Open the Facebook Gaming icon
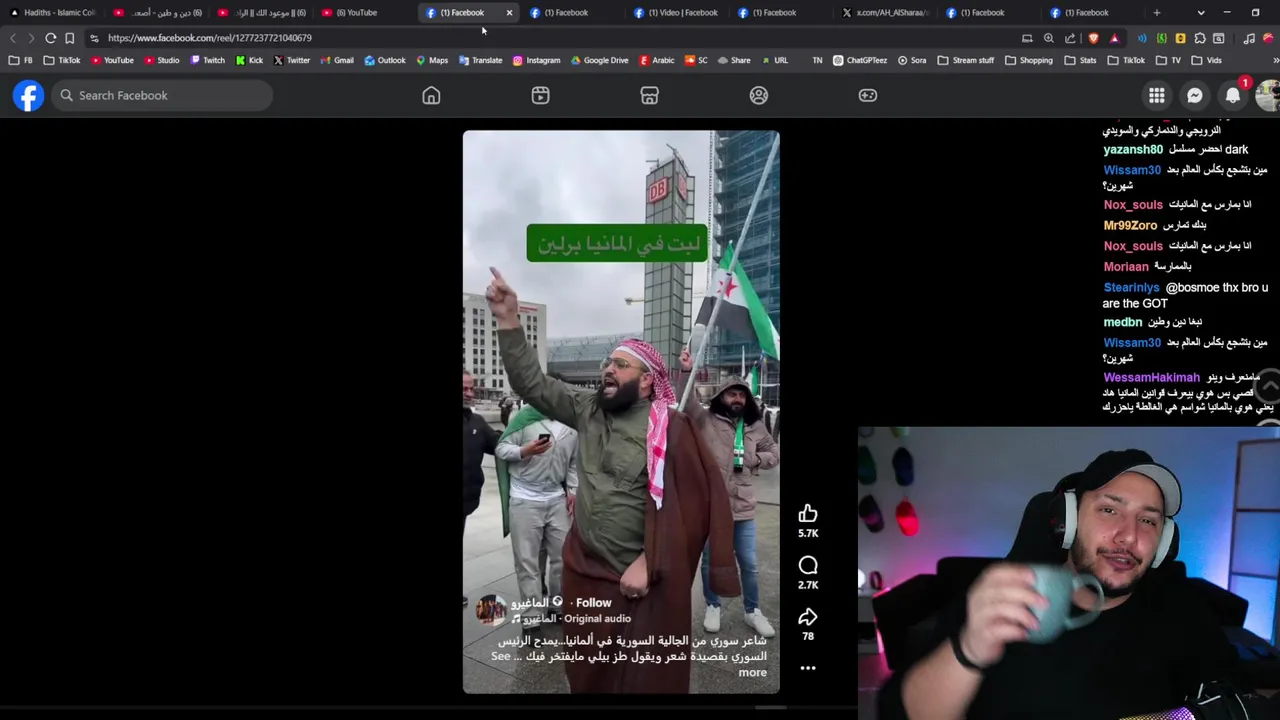This screenshot has width=1280, height=720. pyautogui.click(x=868, y=95)
